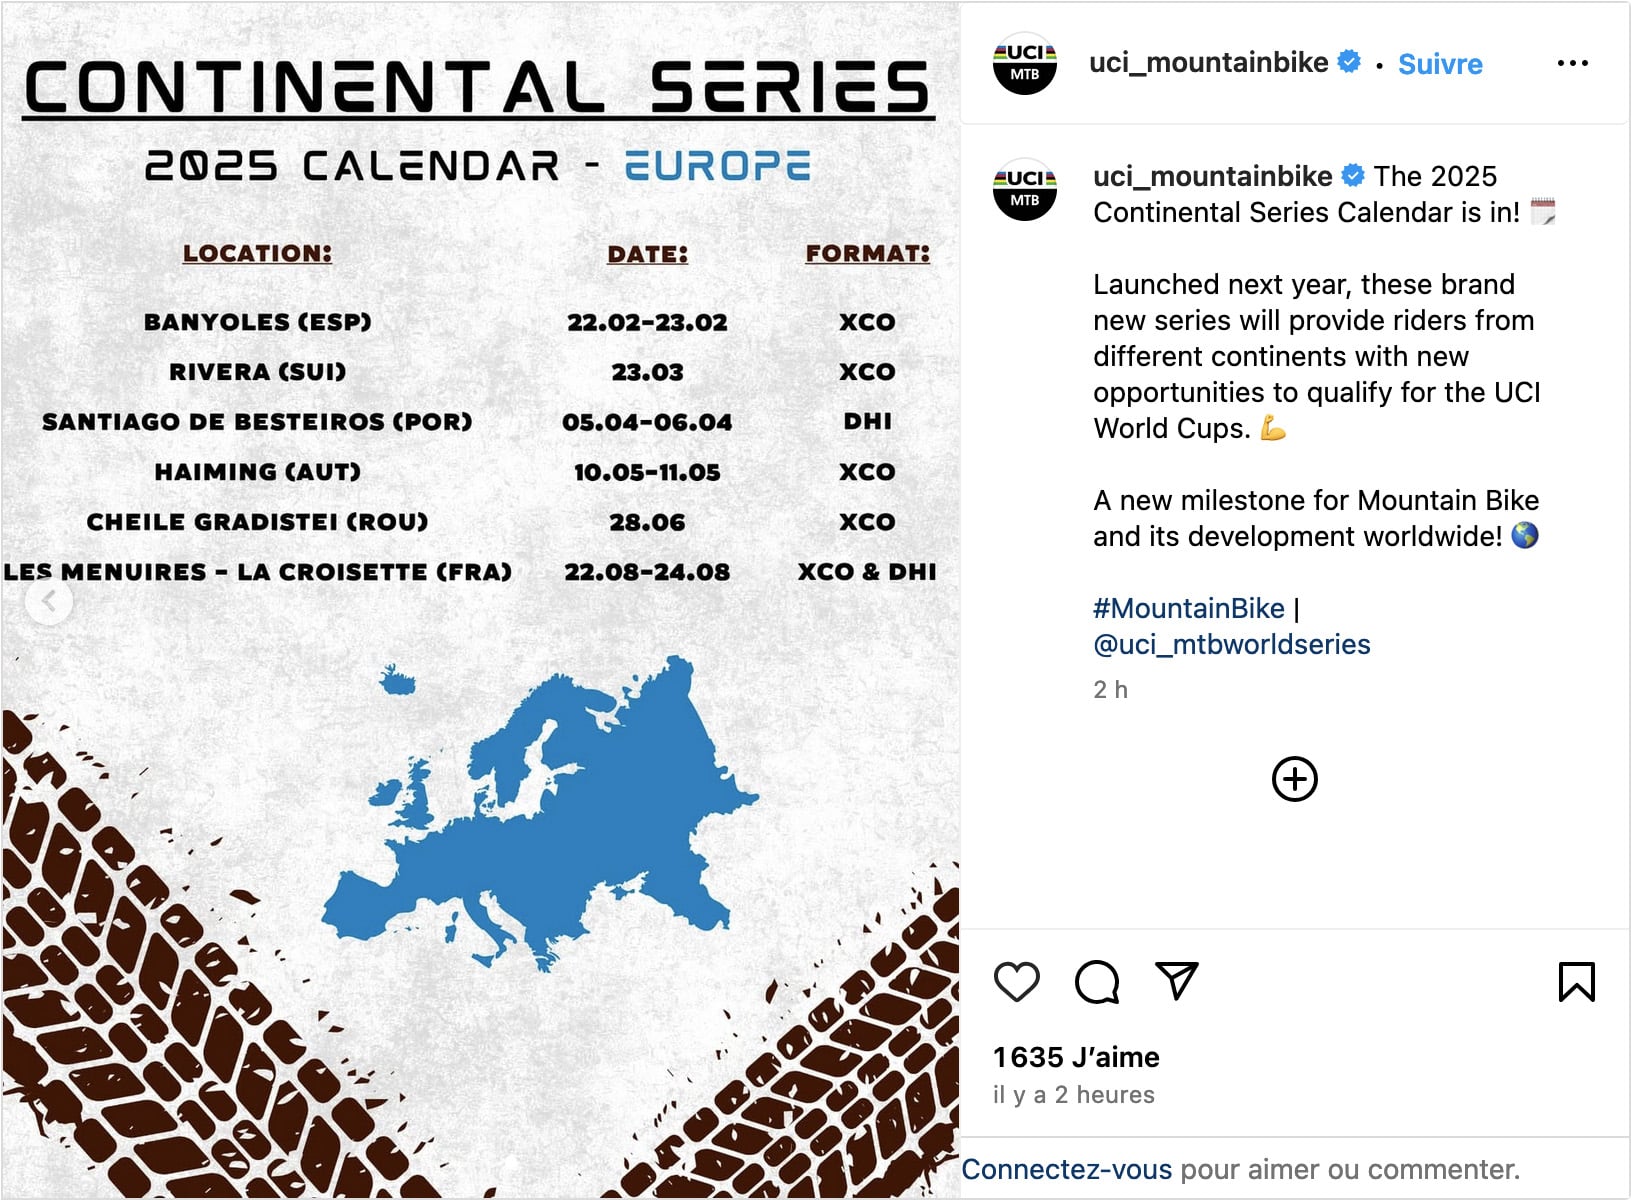Save the post with the bookmark icon
This screenshot has width=1632, height=1200.
click(1576, 981)
